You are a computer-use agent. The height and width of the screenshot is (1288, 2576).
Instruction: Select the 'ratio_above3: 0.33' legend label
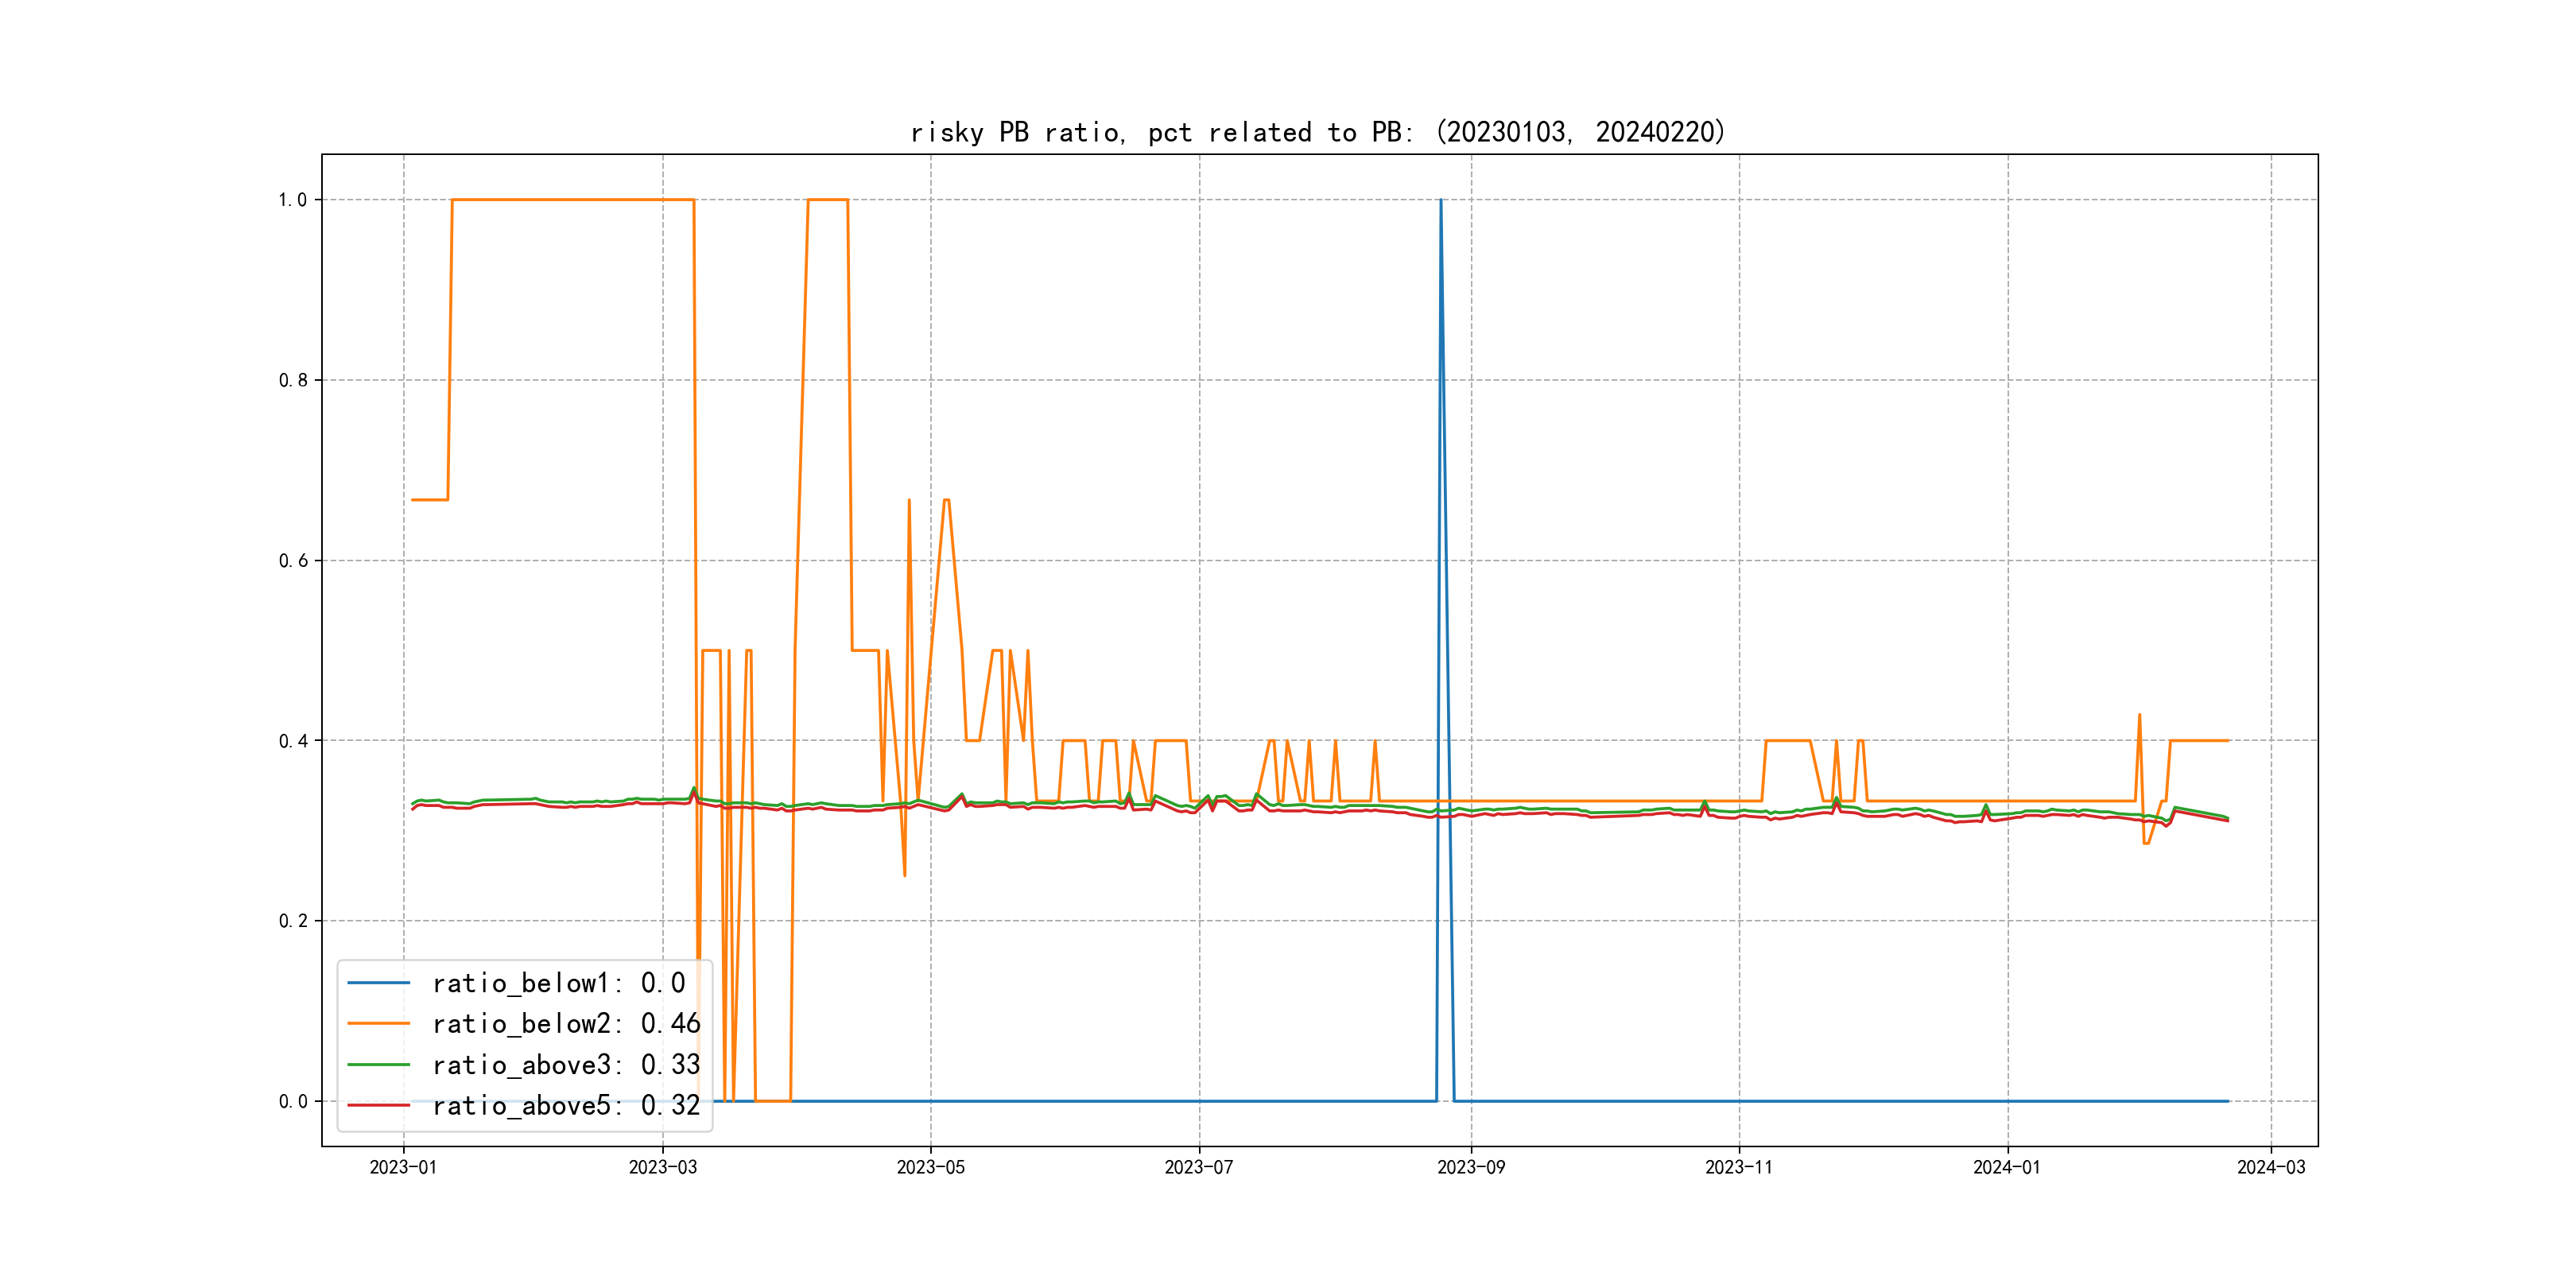pyautogui.click(x=566, y=1065)
